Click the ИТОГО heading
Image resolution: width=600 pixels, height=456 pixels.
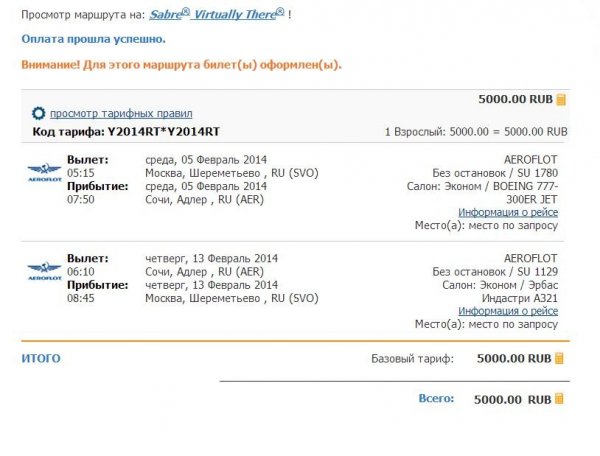pos(41,358)
